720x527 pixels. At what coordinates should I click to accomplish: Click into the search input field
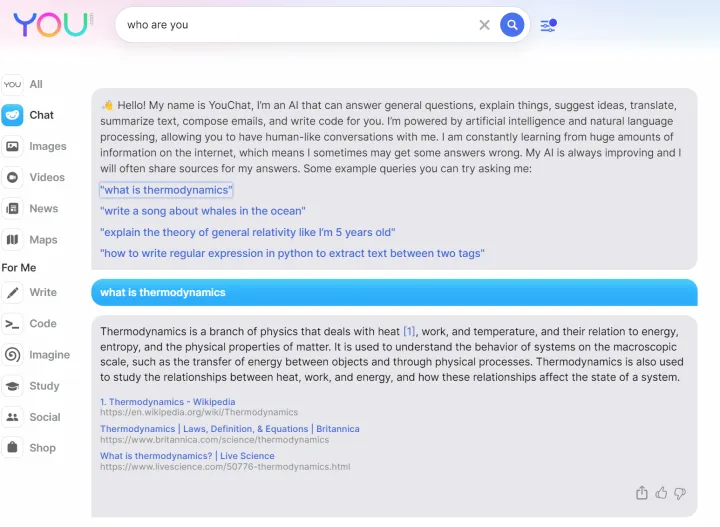(295, 25)
